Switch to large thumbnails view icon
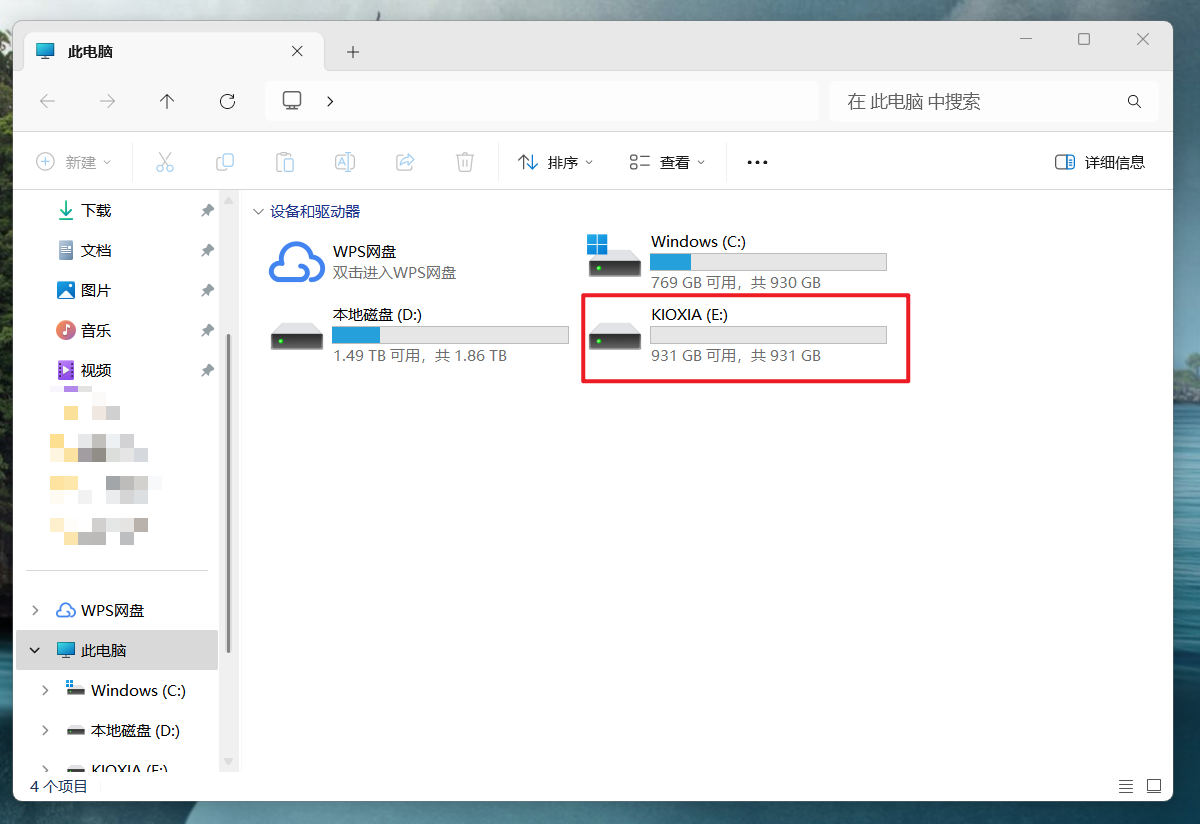 coord(1154,786)
